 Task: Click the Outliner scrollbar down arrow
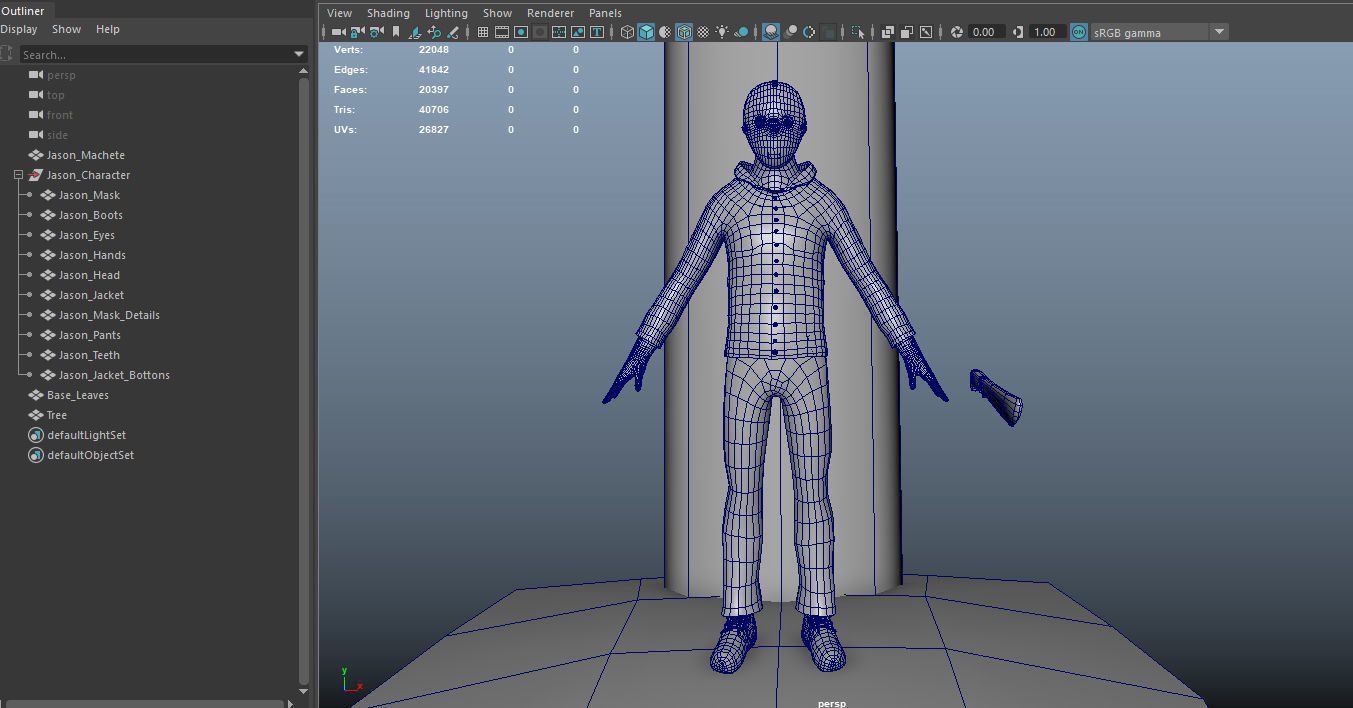[304, 690]
